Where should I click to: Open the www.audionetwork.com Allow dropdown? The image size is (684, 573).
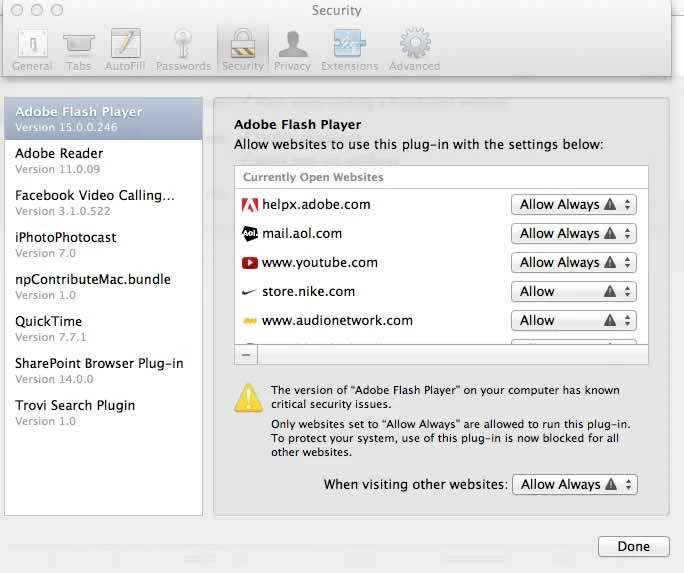[x=574, y=321]
